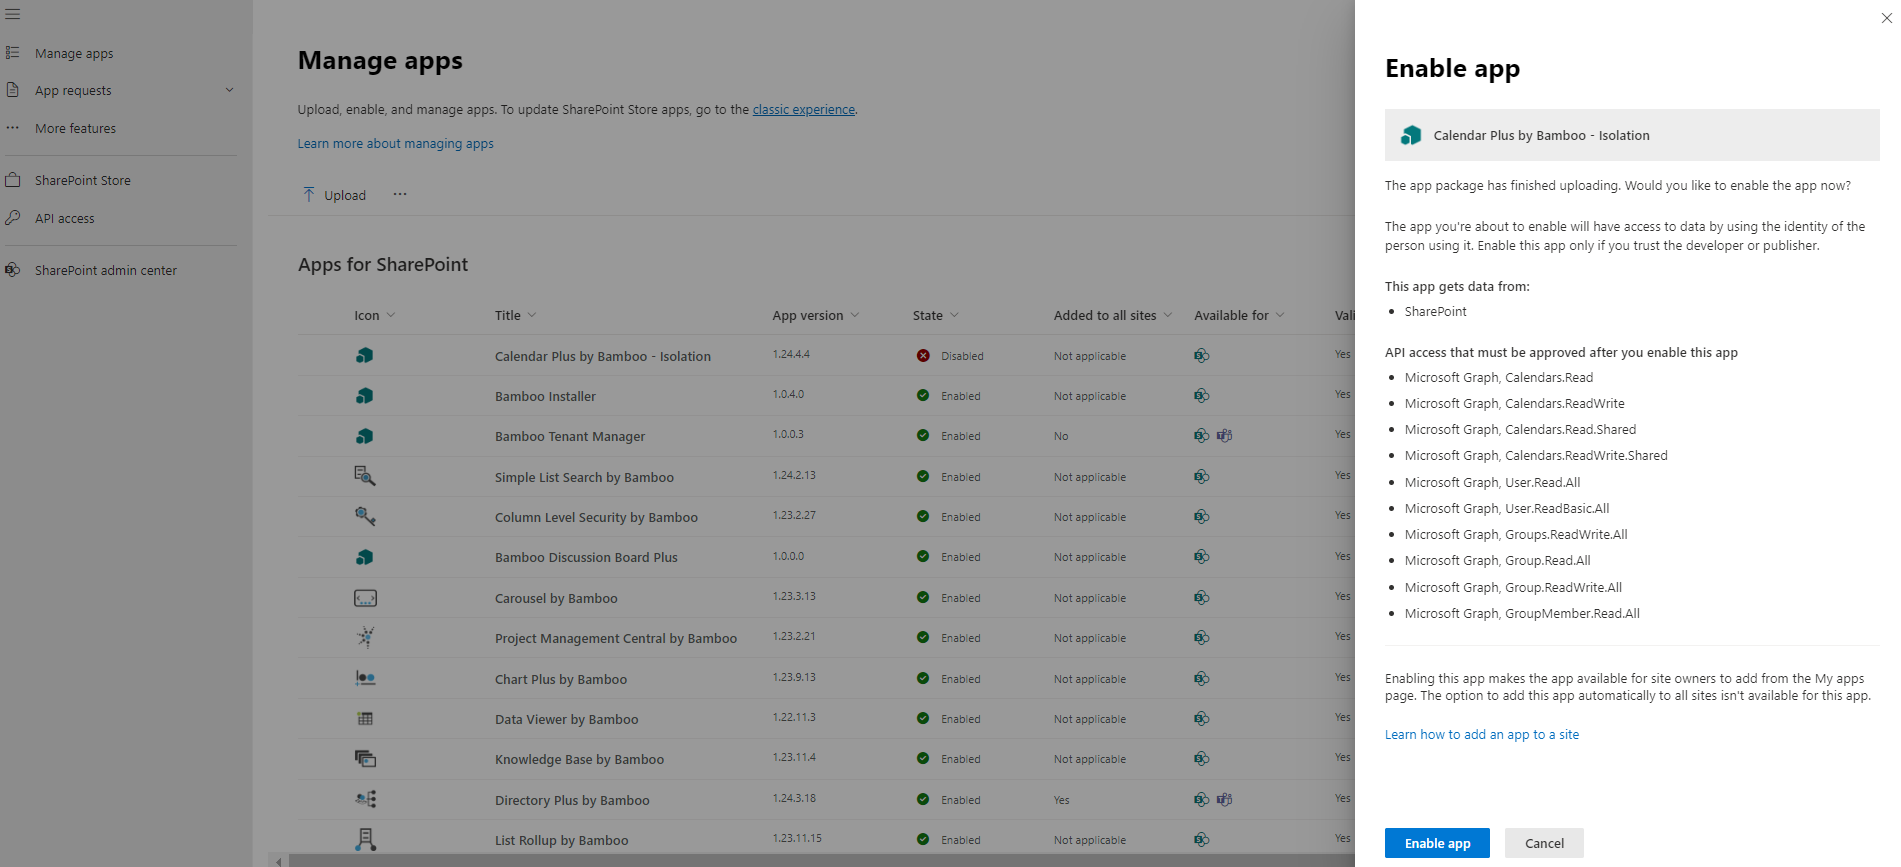Click the Cancel button
Screen dimensions: 1901x867
[1544, 843]
